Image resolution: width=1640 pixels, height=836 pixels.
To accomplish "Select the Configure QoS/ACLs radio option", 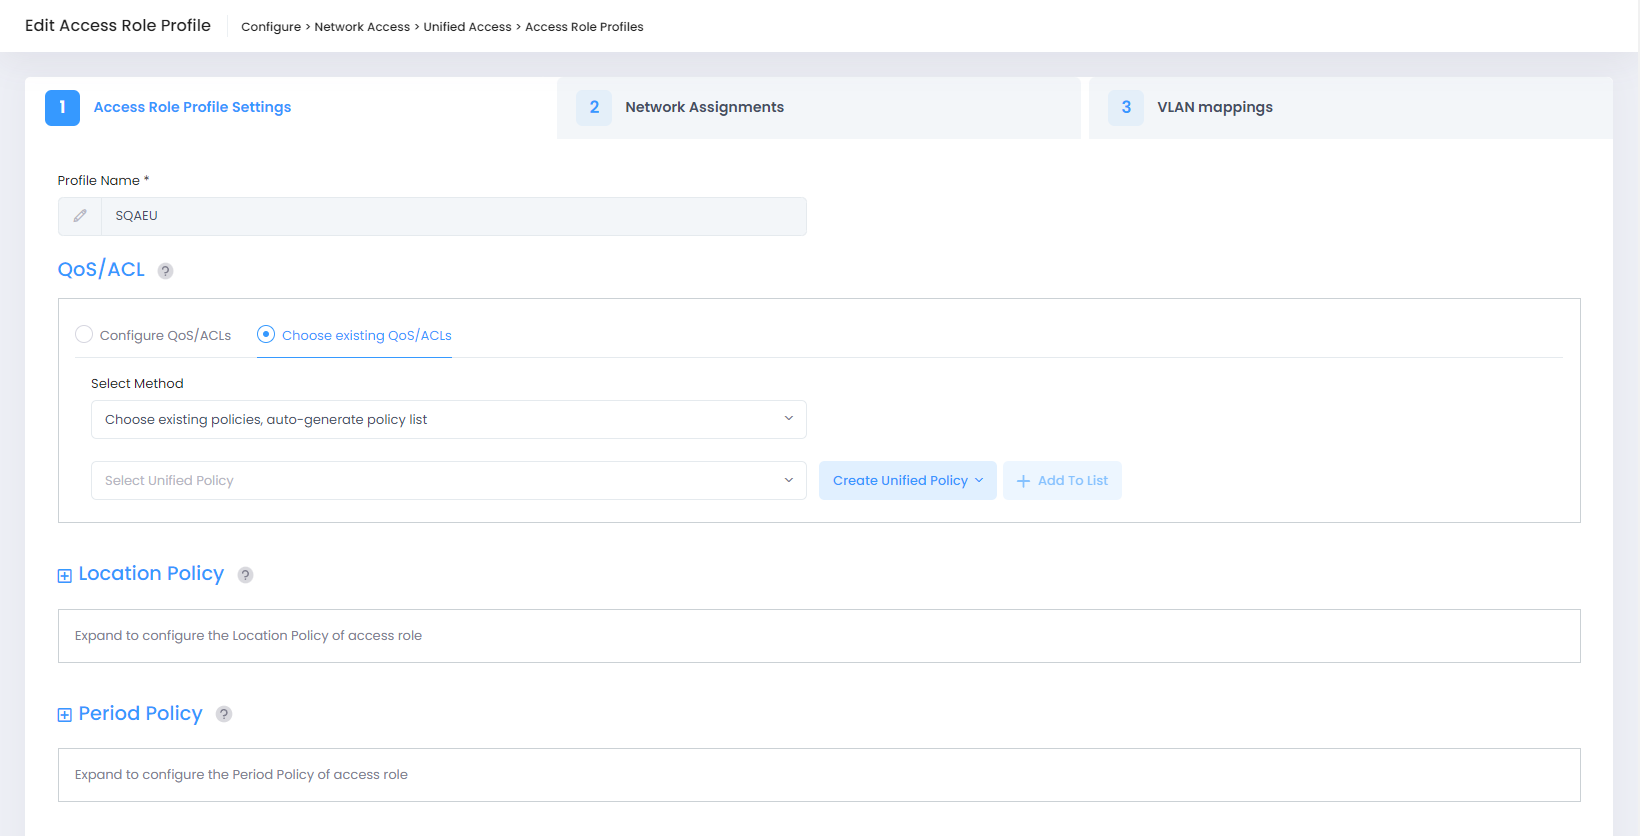I will click(84, 335).
